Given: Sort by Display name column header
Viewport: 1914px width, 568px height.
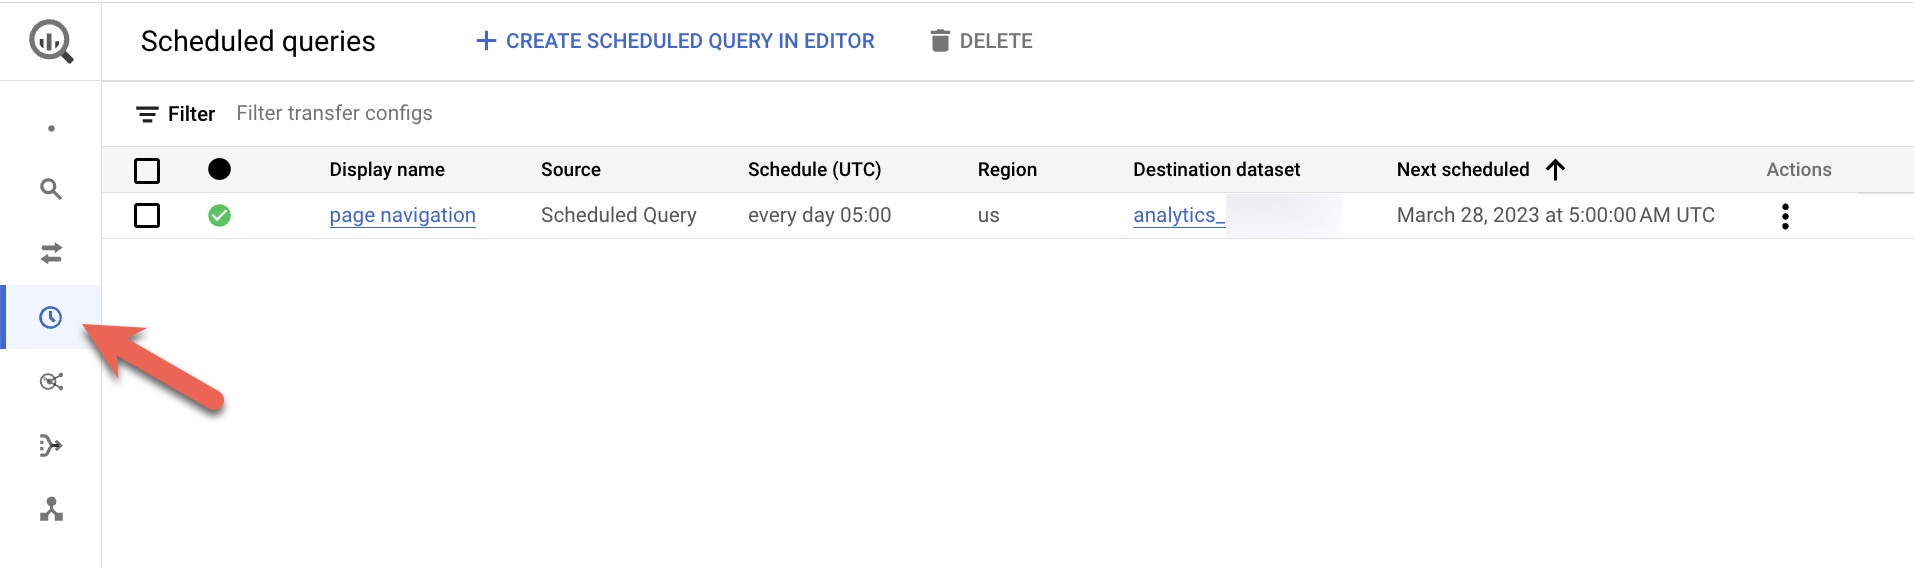Looking at the screenshot, I should tap(387, 169).
